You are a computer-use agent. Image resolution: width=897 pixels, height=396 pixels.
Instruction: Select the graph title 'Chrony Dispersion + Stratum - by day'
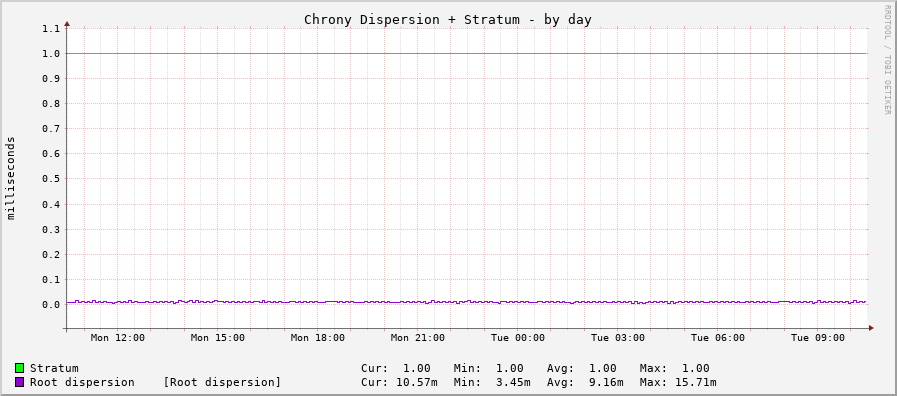coord(447,20)
